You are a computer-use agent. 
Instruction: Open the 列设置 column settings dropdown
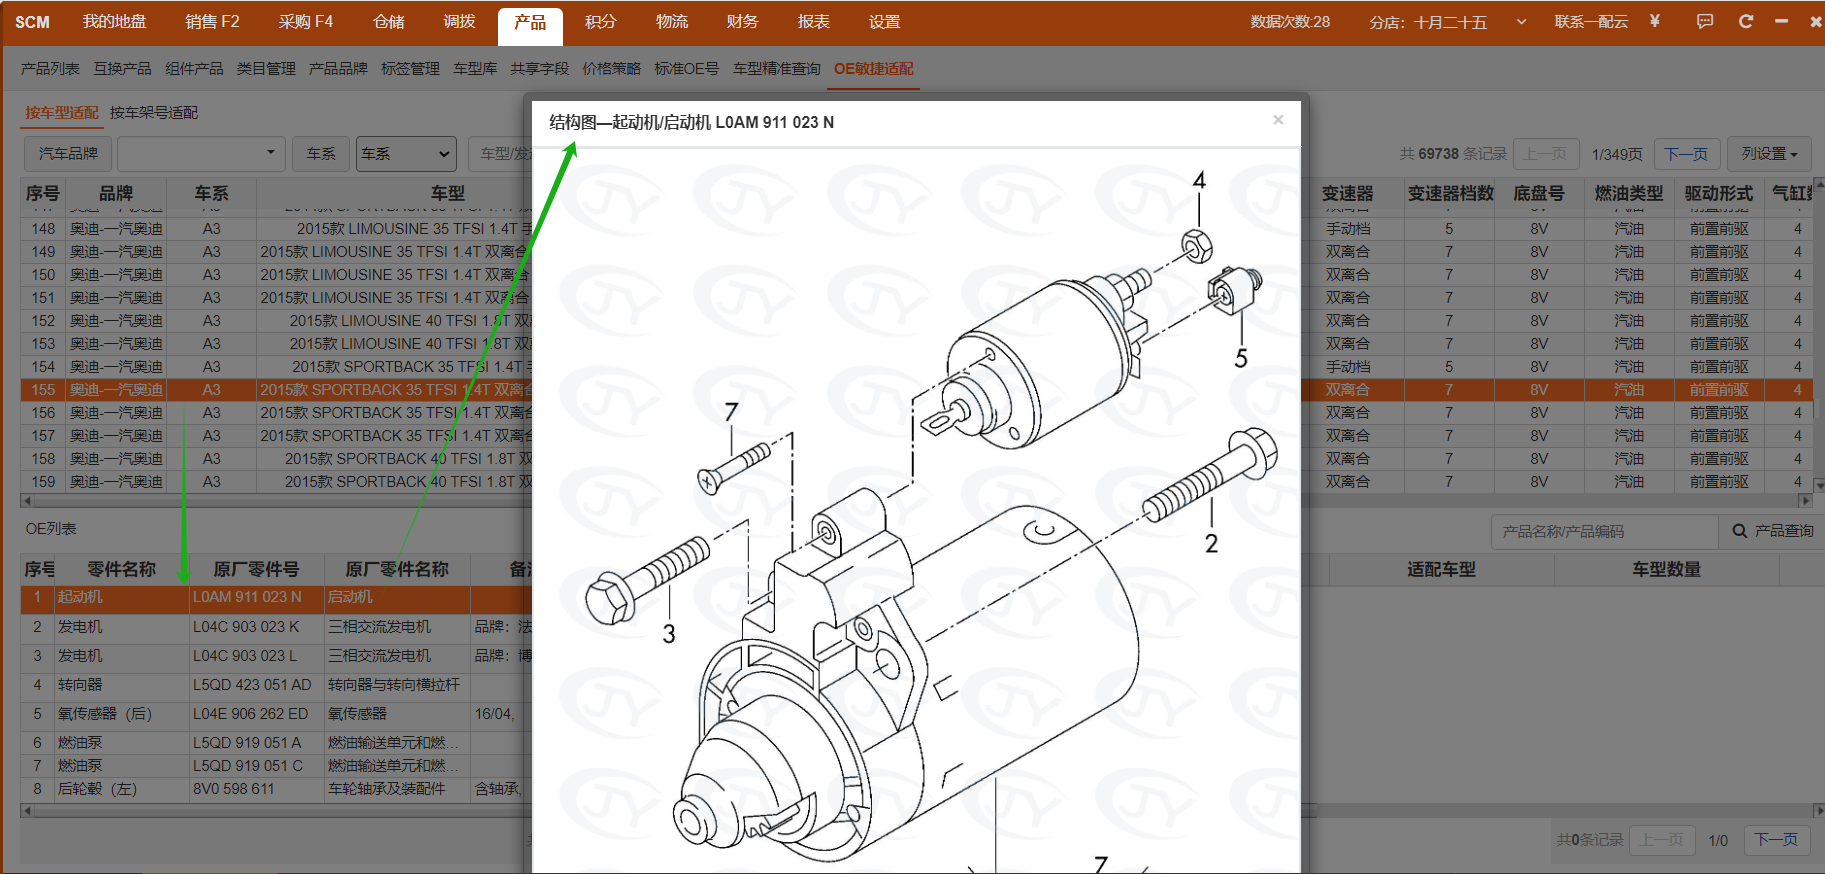[x=1769, y=154]
